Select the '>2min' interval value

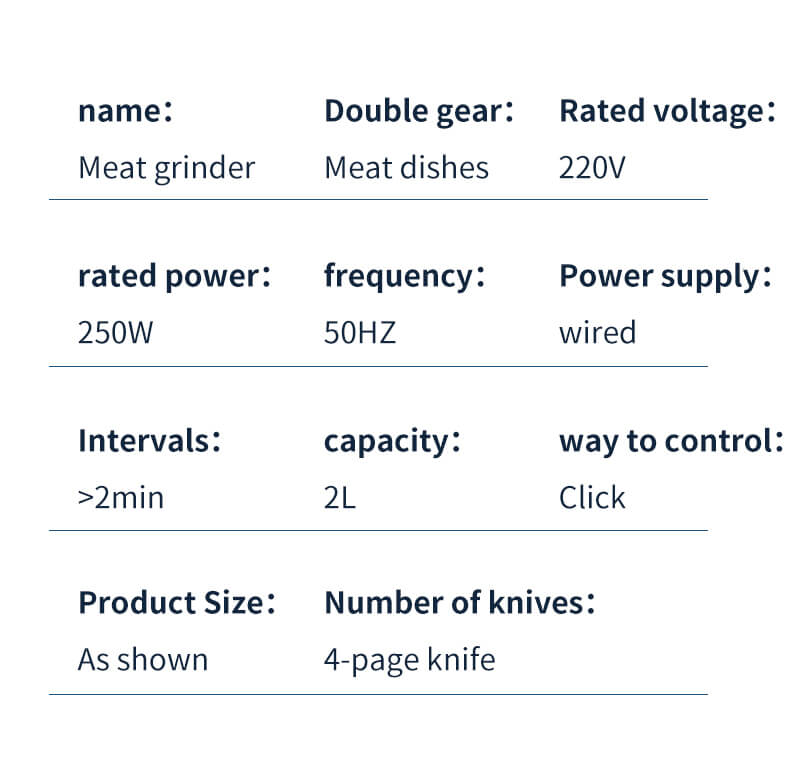pos(120,497)
